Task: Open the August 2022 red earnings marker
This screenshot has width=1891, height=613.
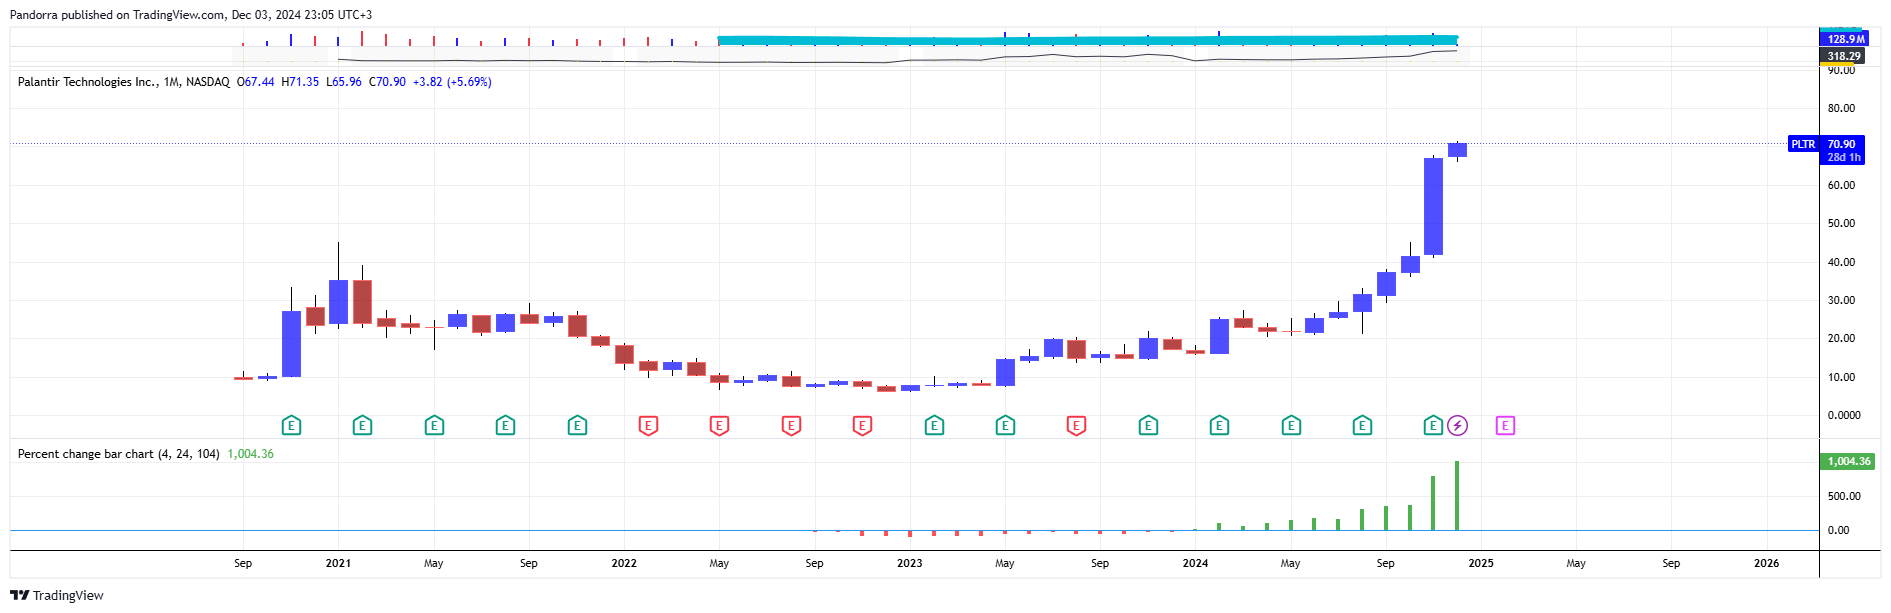Action: [791, 426]
